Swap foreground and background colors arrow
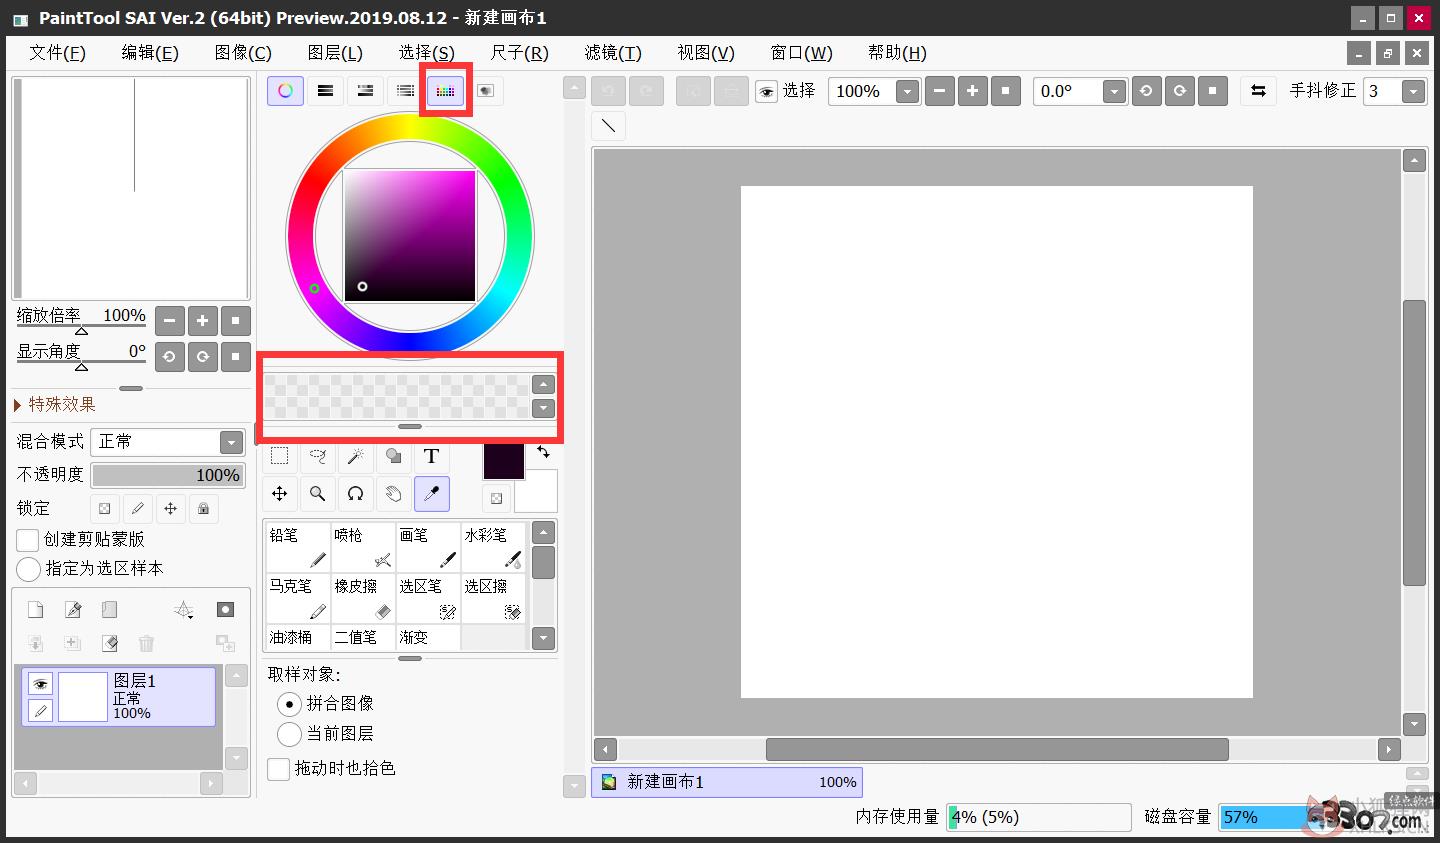This screenshot has height=843, width=1440. (543, 452)
